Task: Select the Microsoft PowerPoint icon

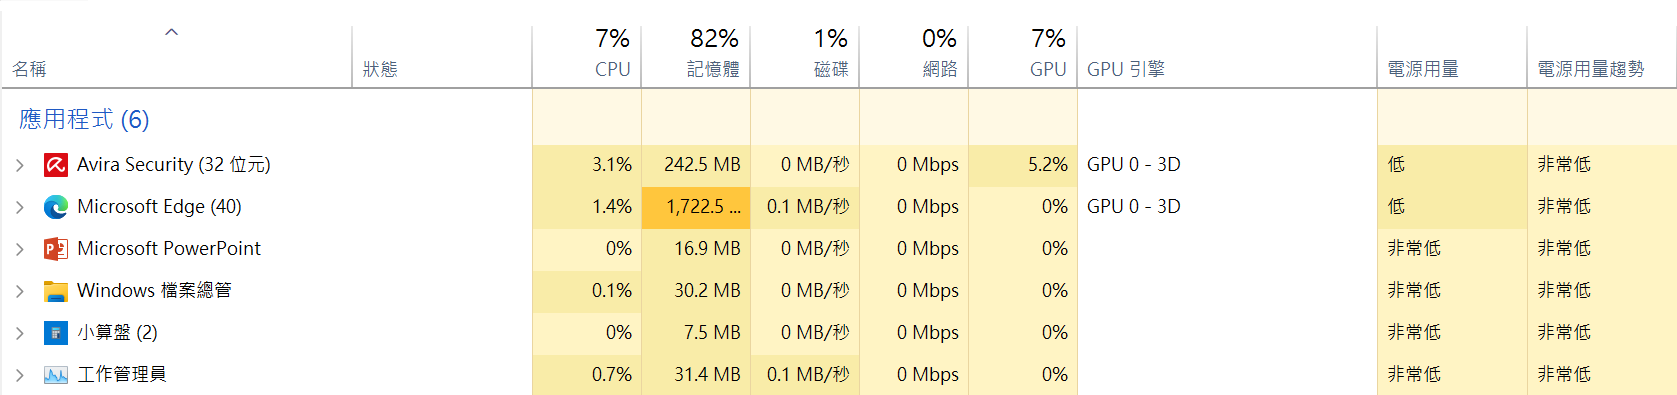Action: [56, 249]
